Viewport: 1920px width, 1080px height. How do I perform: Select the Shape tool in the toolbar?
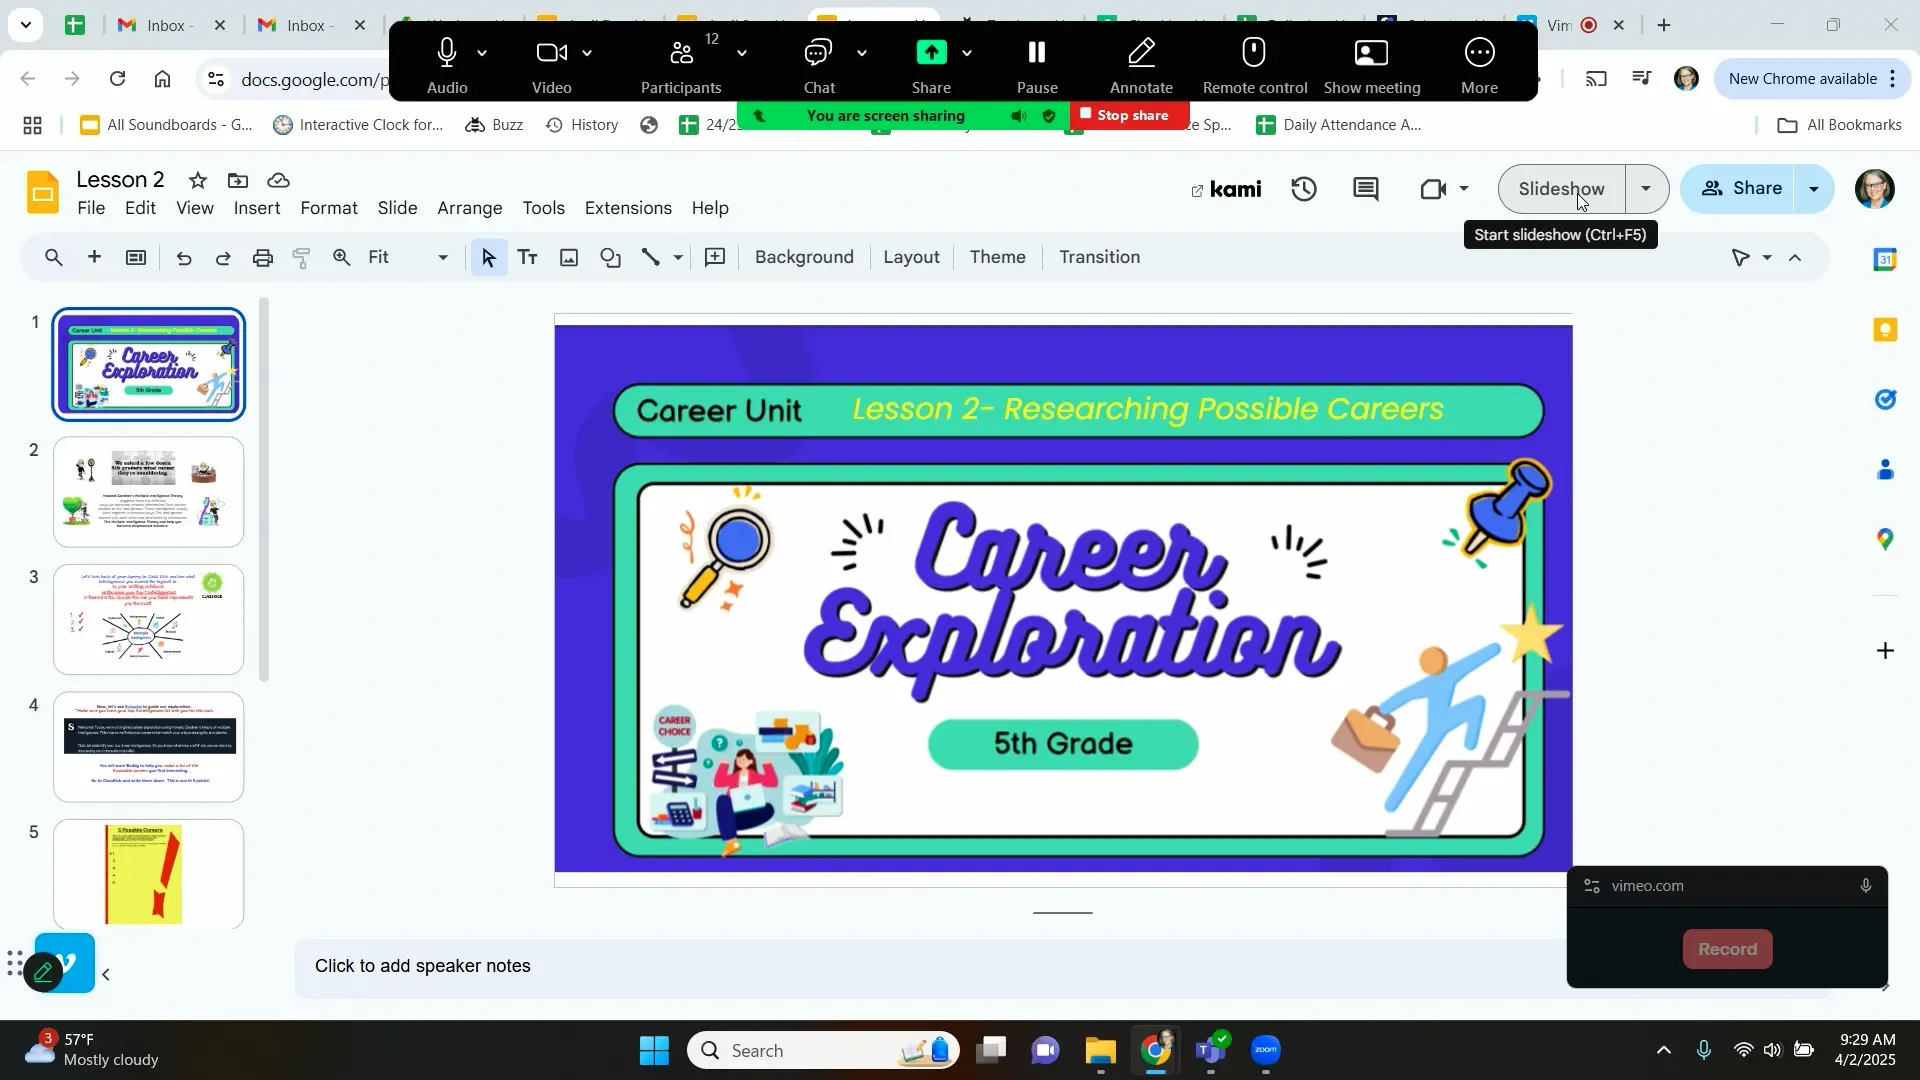(x=612, y=257)
